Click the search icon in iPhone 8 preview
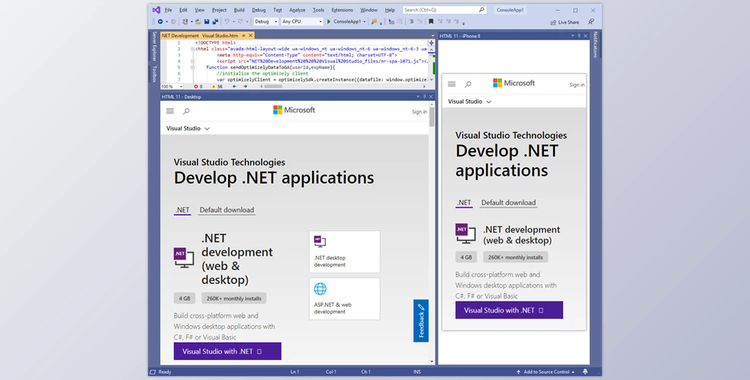 click(x=468, y=84)
